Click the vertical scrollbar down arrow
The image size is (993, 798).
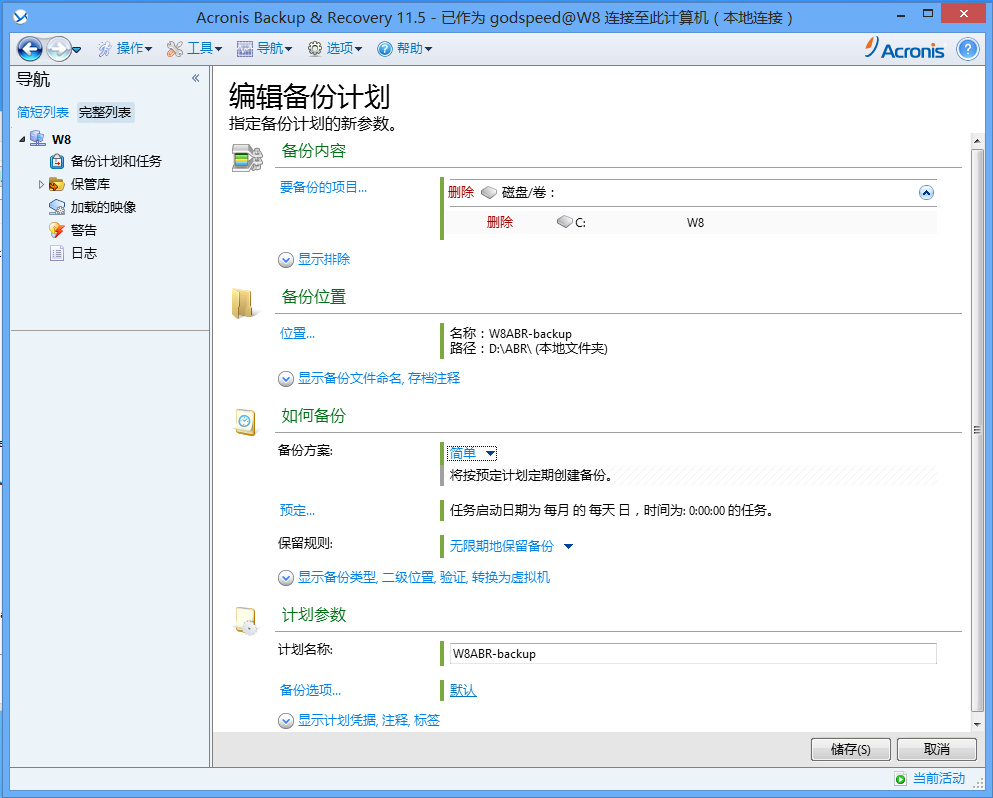977,724
